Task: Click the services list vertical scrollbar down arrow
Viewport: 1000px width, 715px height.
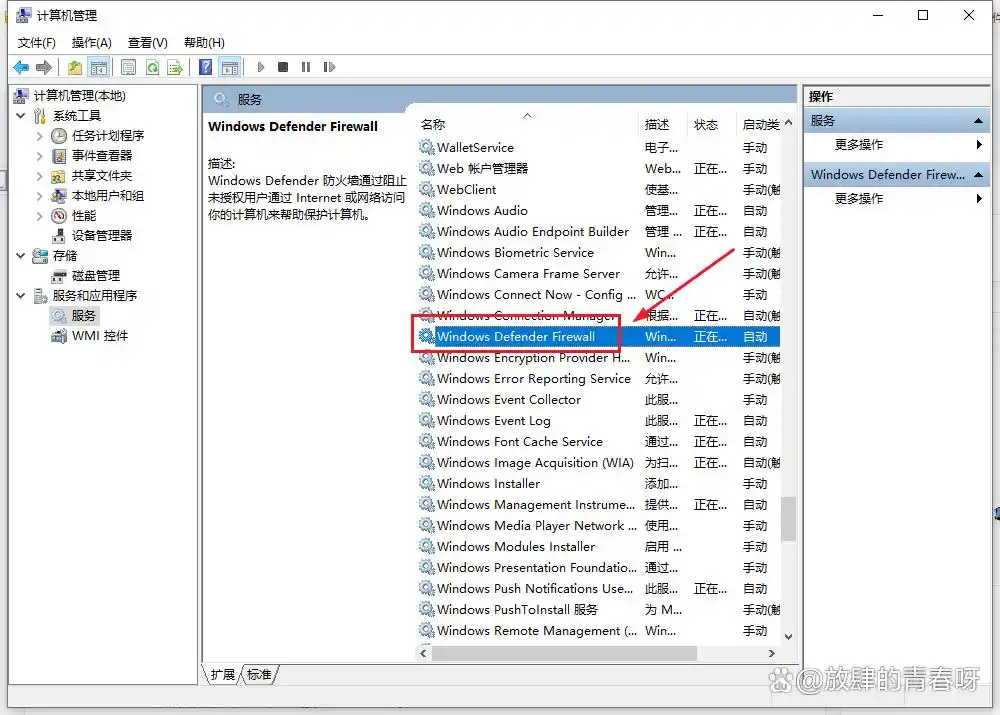Action: [789, 635]
